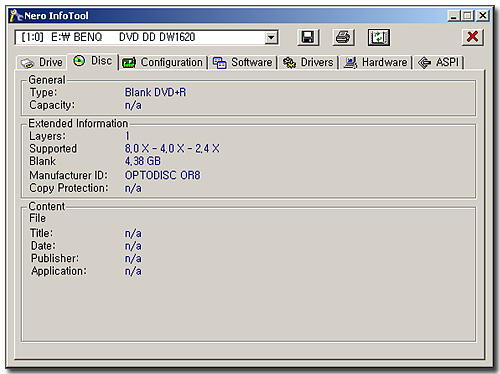Click the red X exit icon
Screen dimensions: 500x374
point(472,37)
